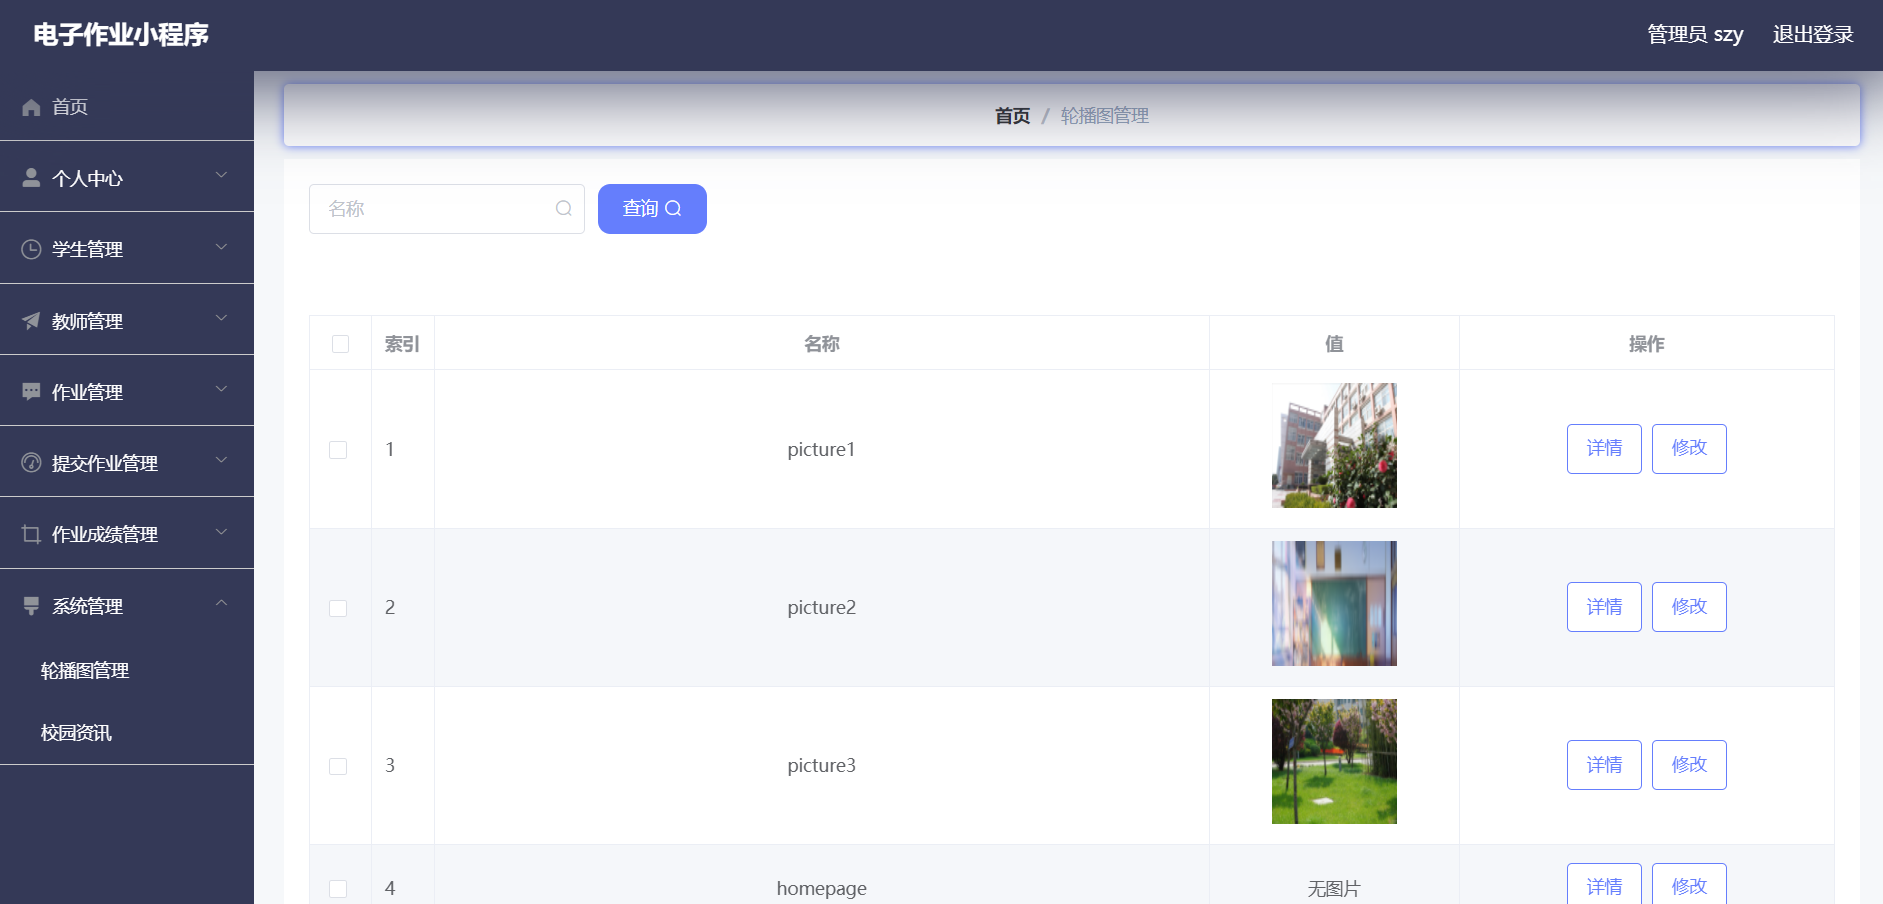Click the picture2 classroom thumbnail

click(1334, 604)
